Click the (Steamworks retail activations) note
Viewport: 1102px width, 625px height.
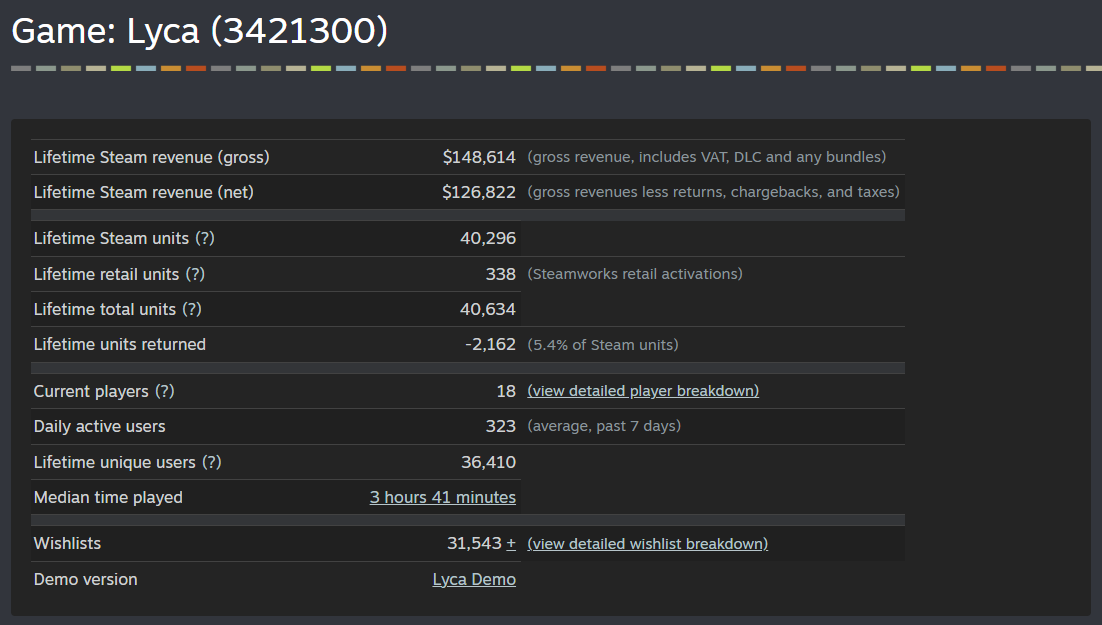[635, 274]
